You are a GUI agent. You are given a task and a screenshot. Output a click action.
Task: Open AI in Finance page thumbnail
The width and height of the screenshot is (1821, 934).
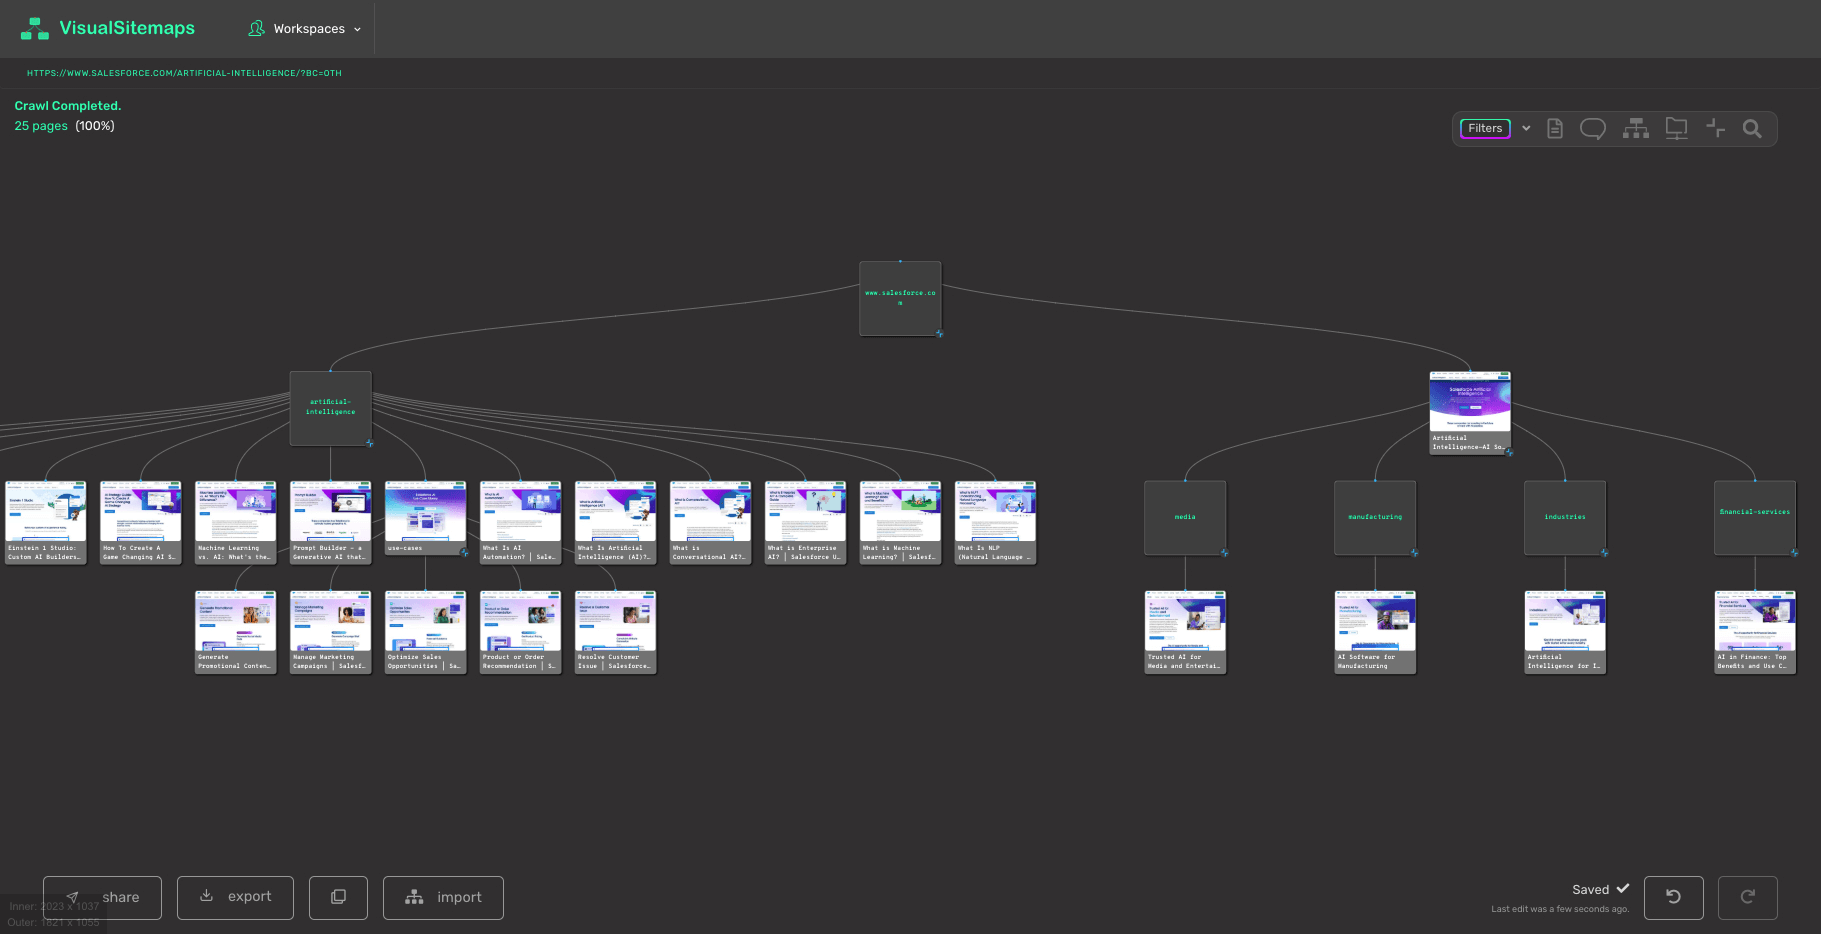[x=1755, y=631]
